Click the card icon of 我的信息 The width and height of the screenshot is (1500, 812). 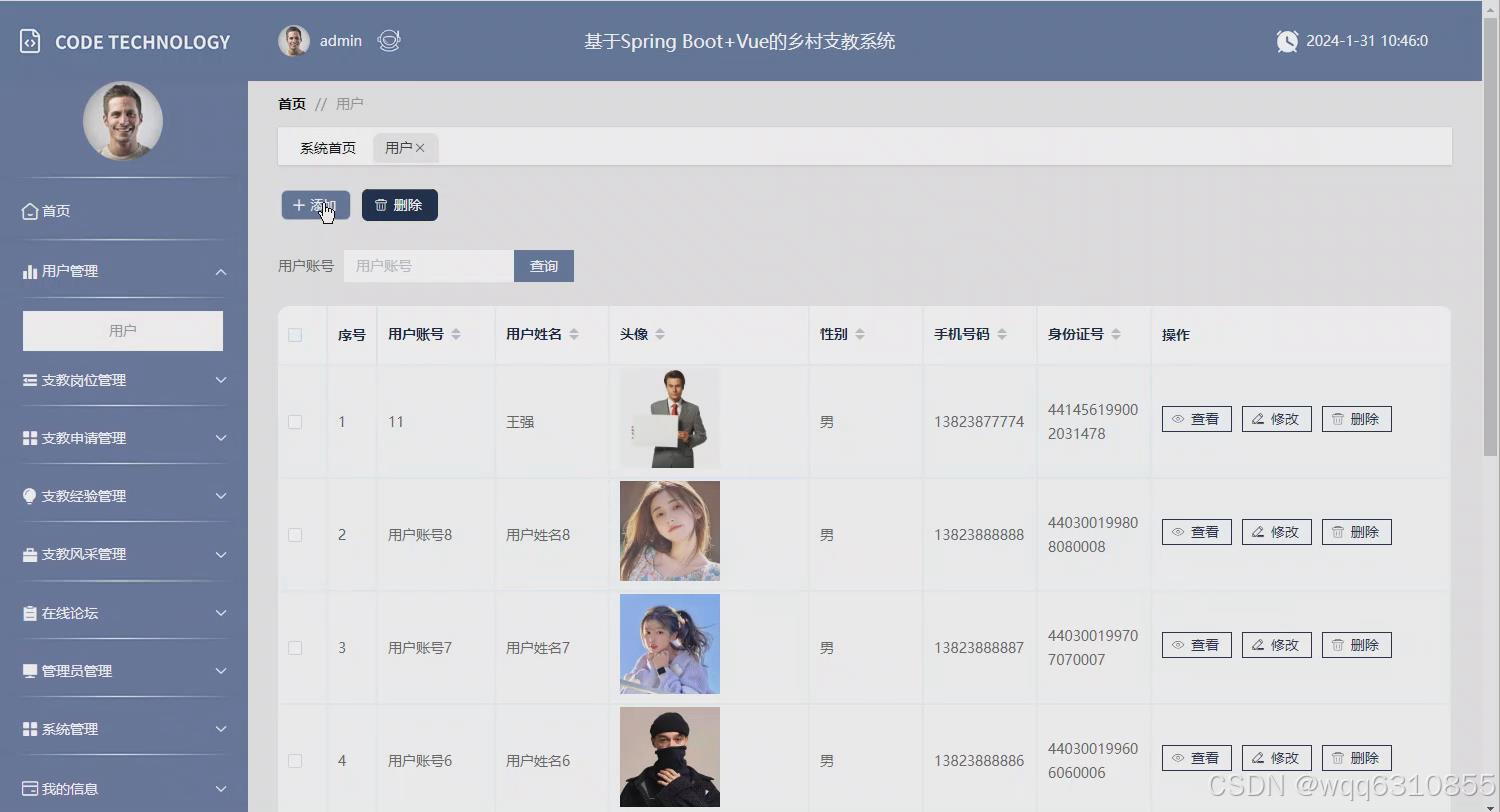(30, 789)
